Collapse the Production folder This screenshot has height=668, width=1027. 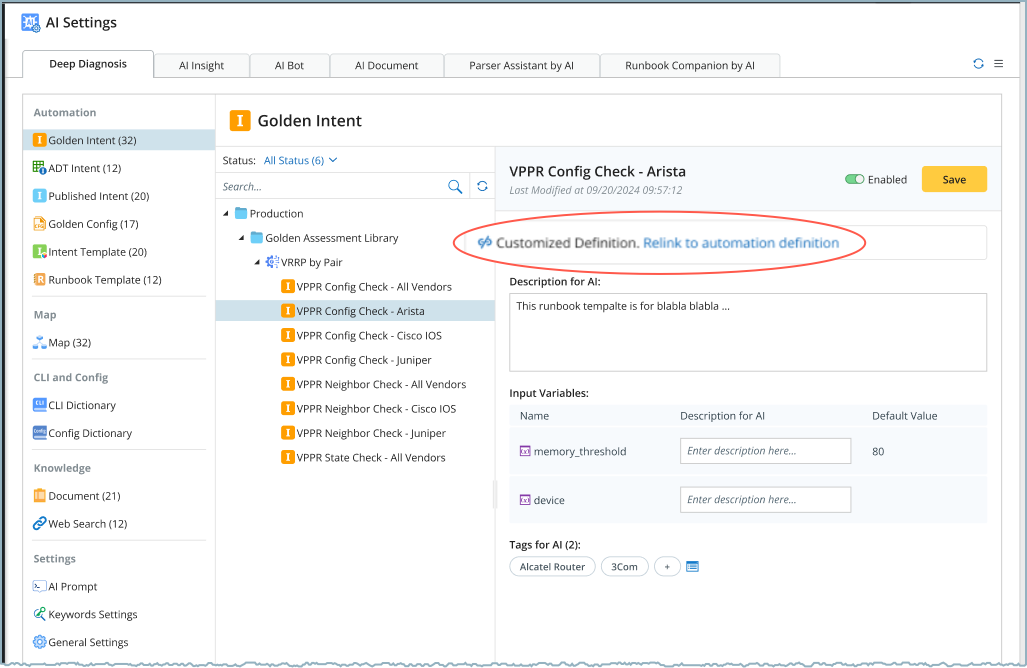pos(227,214)
